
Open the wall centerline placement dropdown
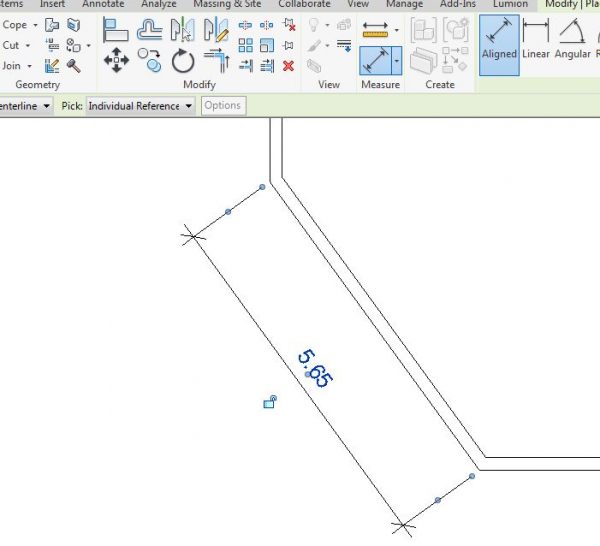click(x=47, y=106)
